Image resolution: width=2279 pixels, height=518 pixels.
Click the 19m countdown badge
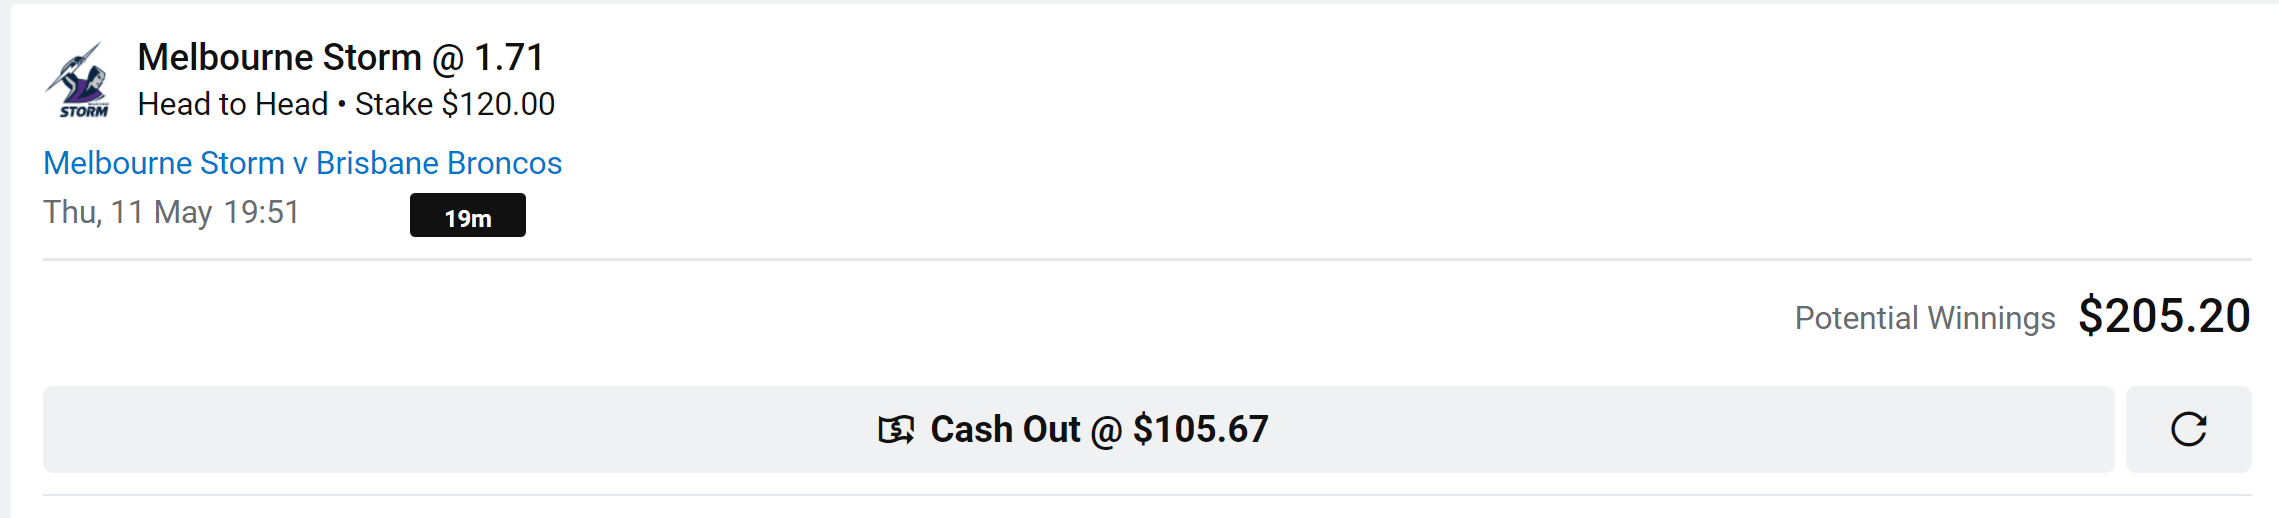pyautogui.click(x=467, y=216)
